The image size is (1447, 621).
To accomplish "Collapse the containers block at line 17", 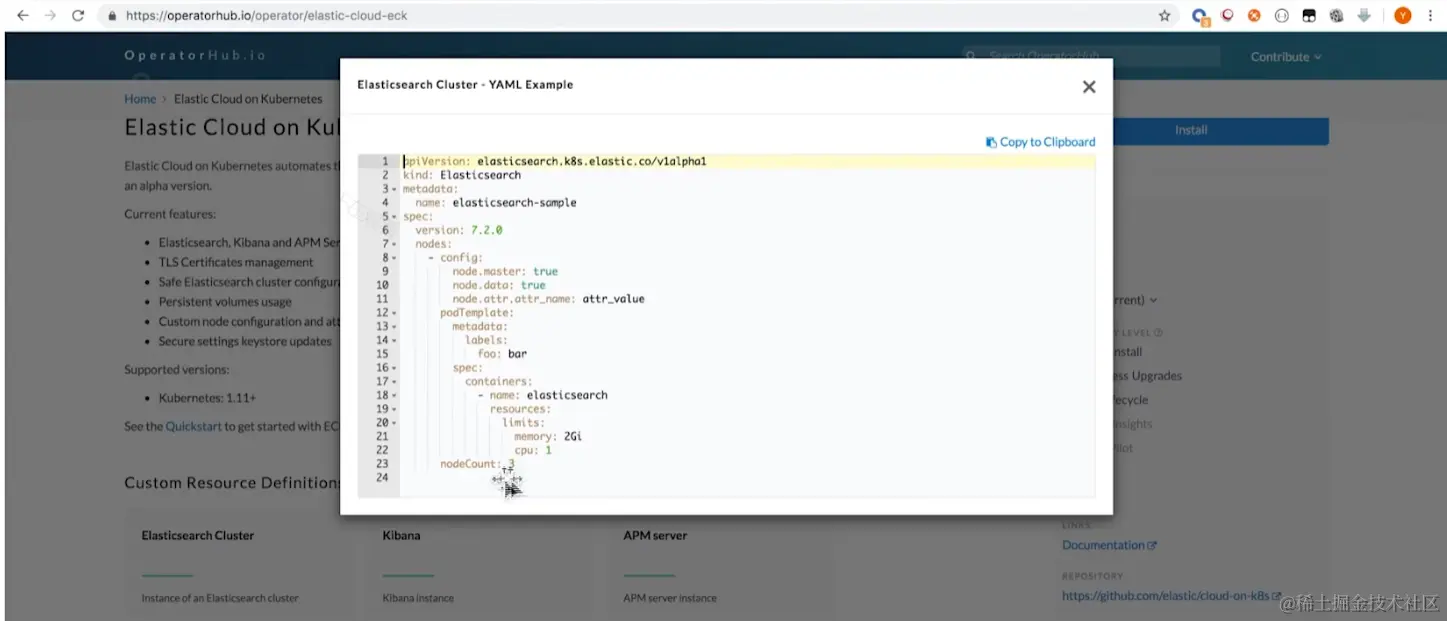I will tap(394, 382).
